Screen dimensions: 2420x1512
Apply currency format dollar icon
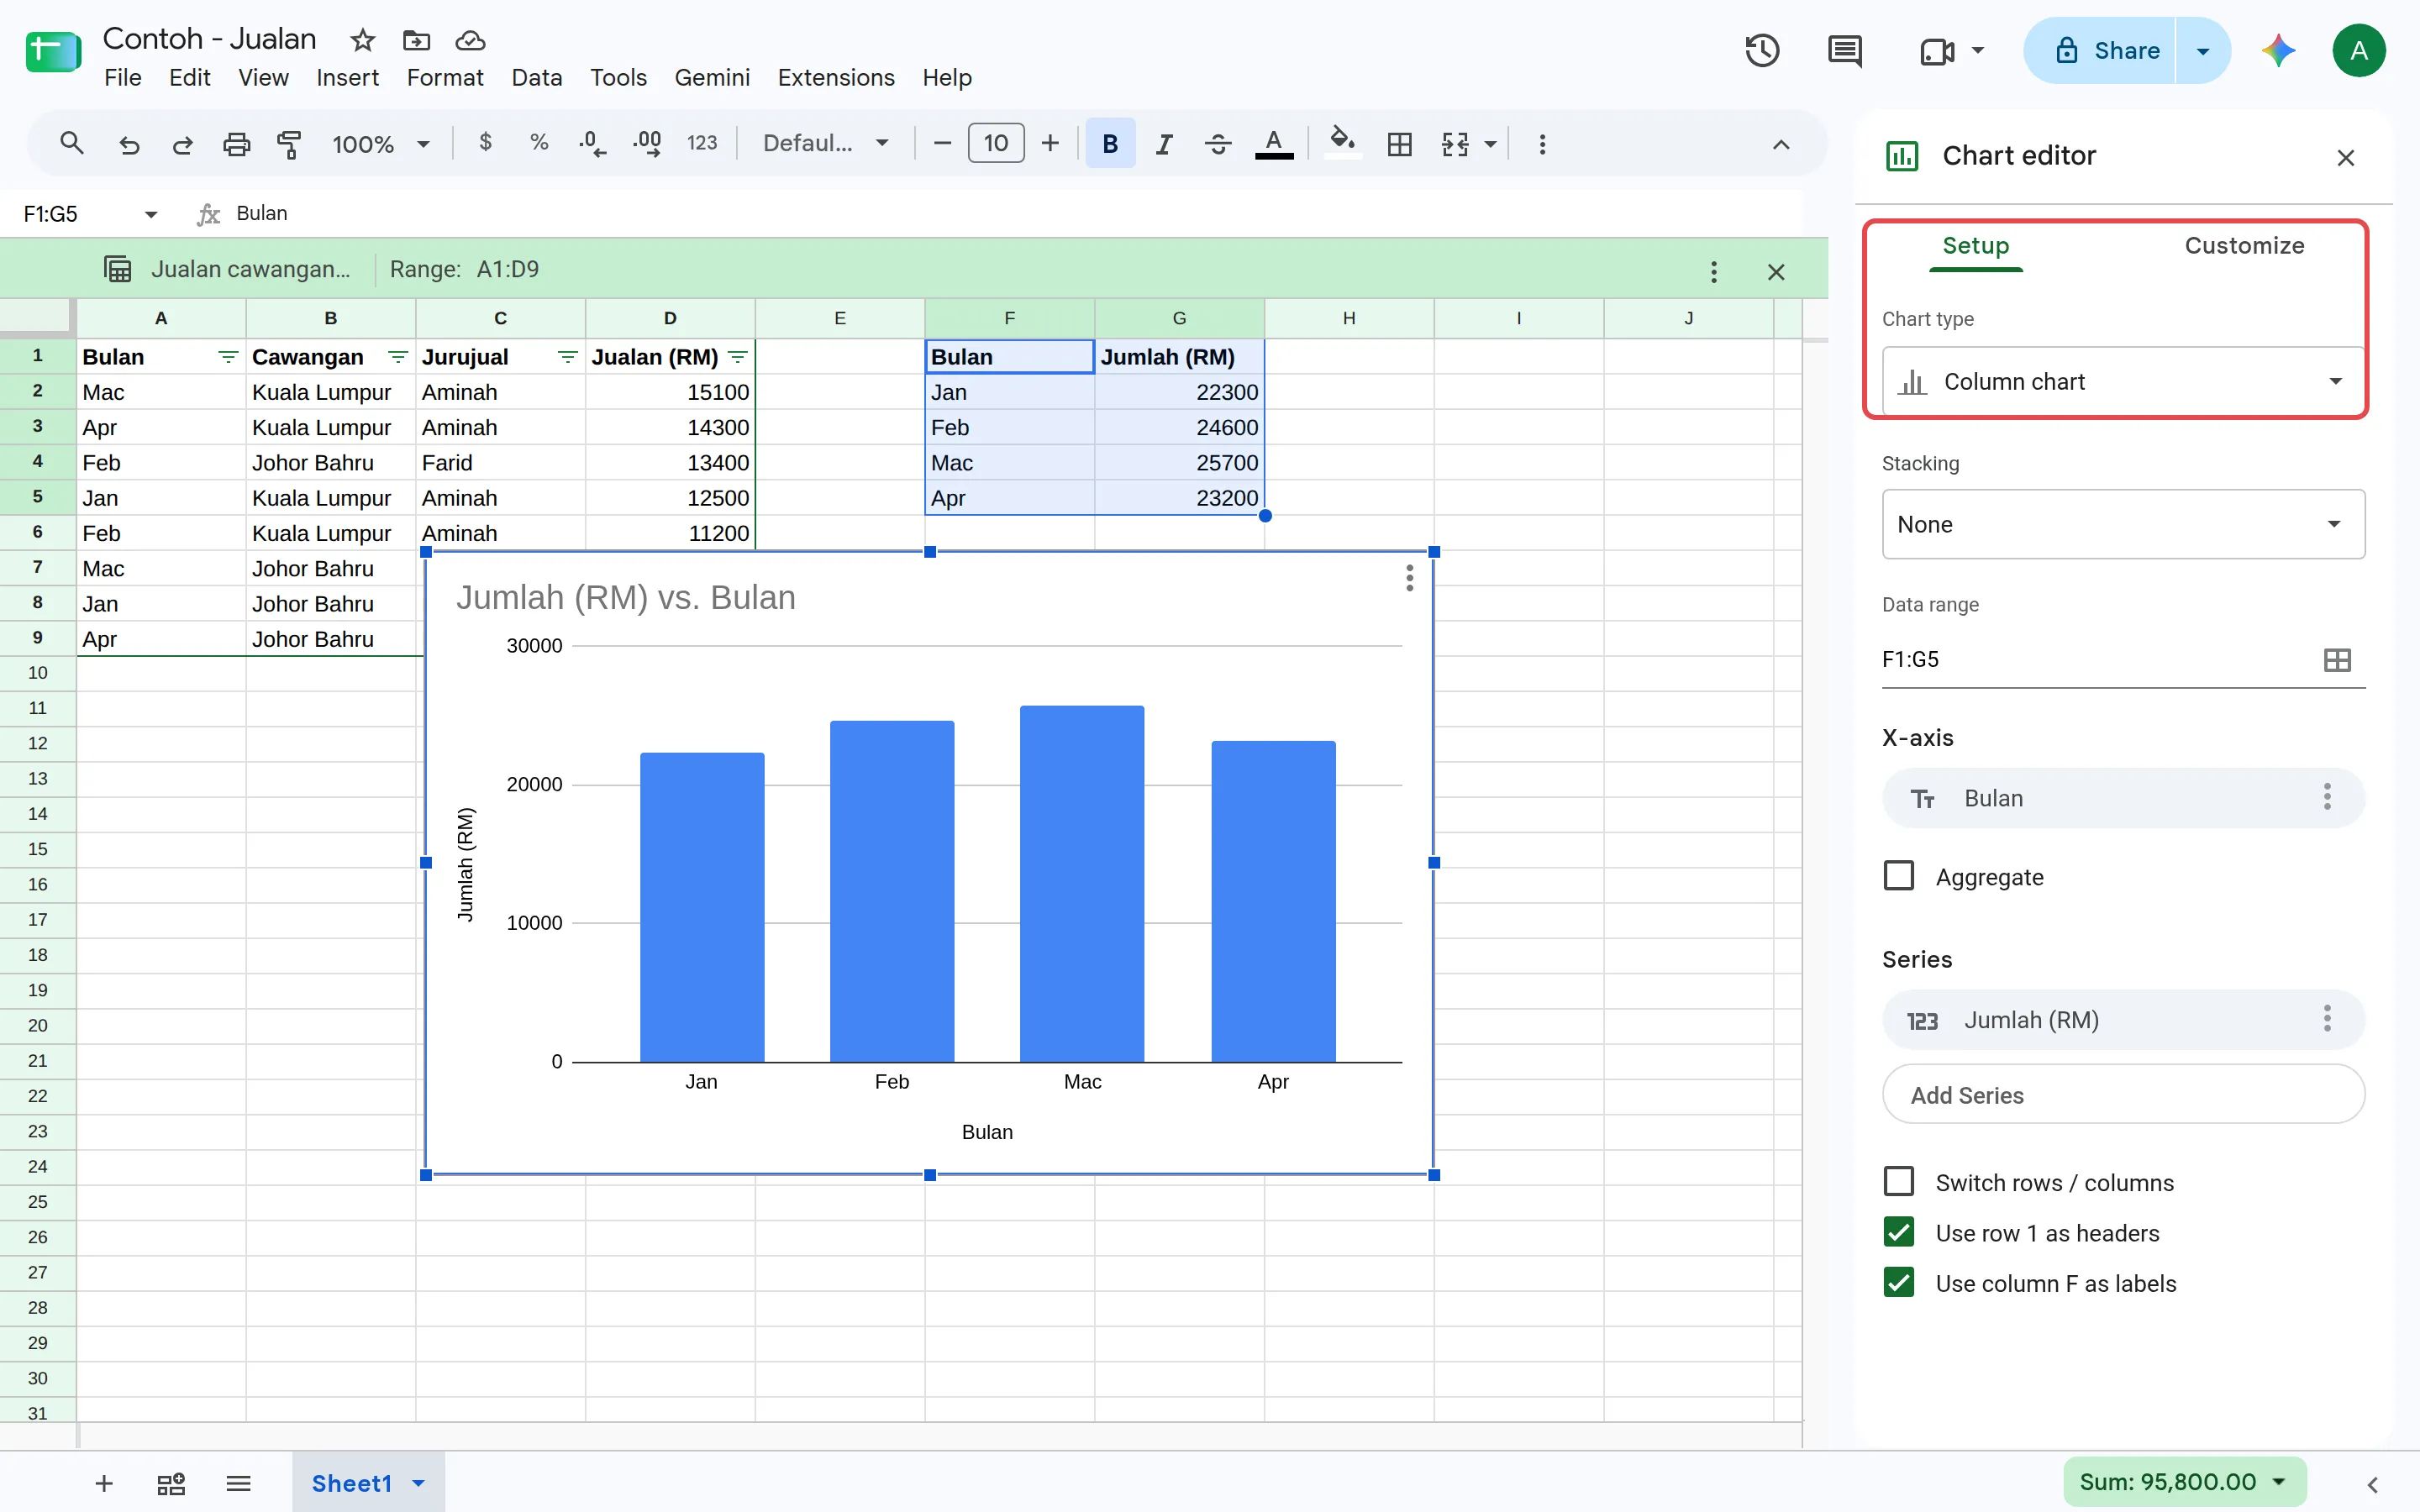(x=486, y=143)
